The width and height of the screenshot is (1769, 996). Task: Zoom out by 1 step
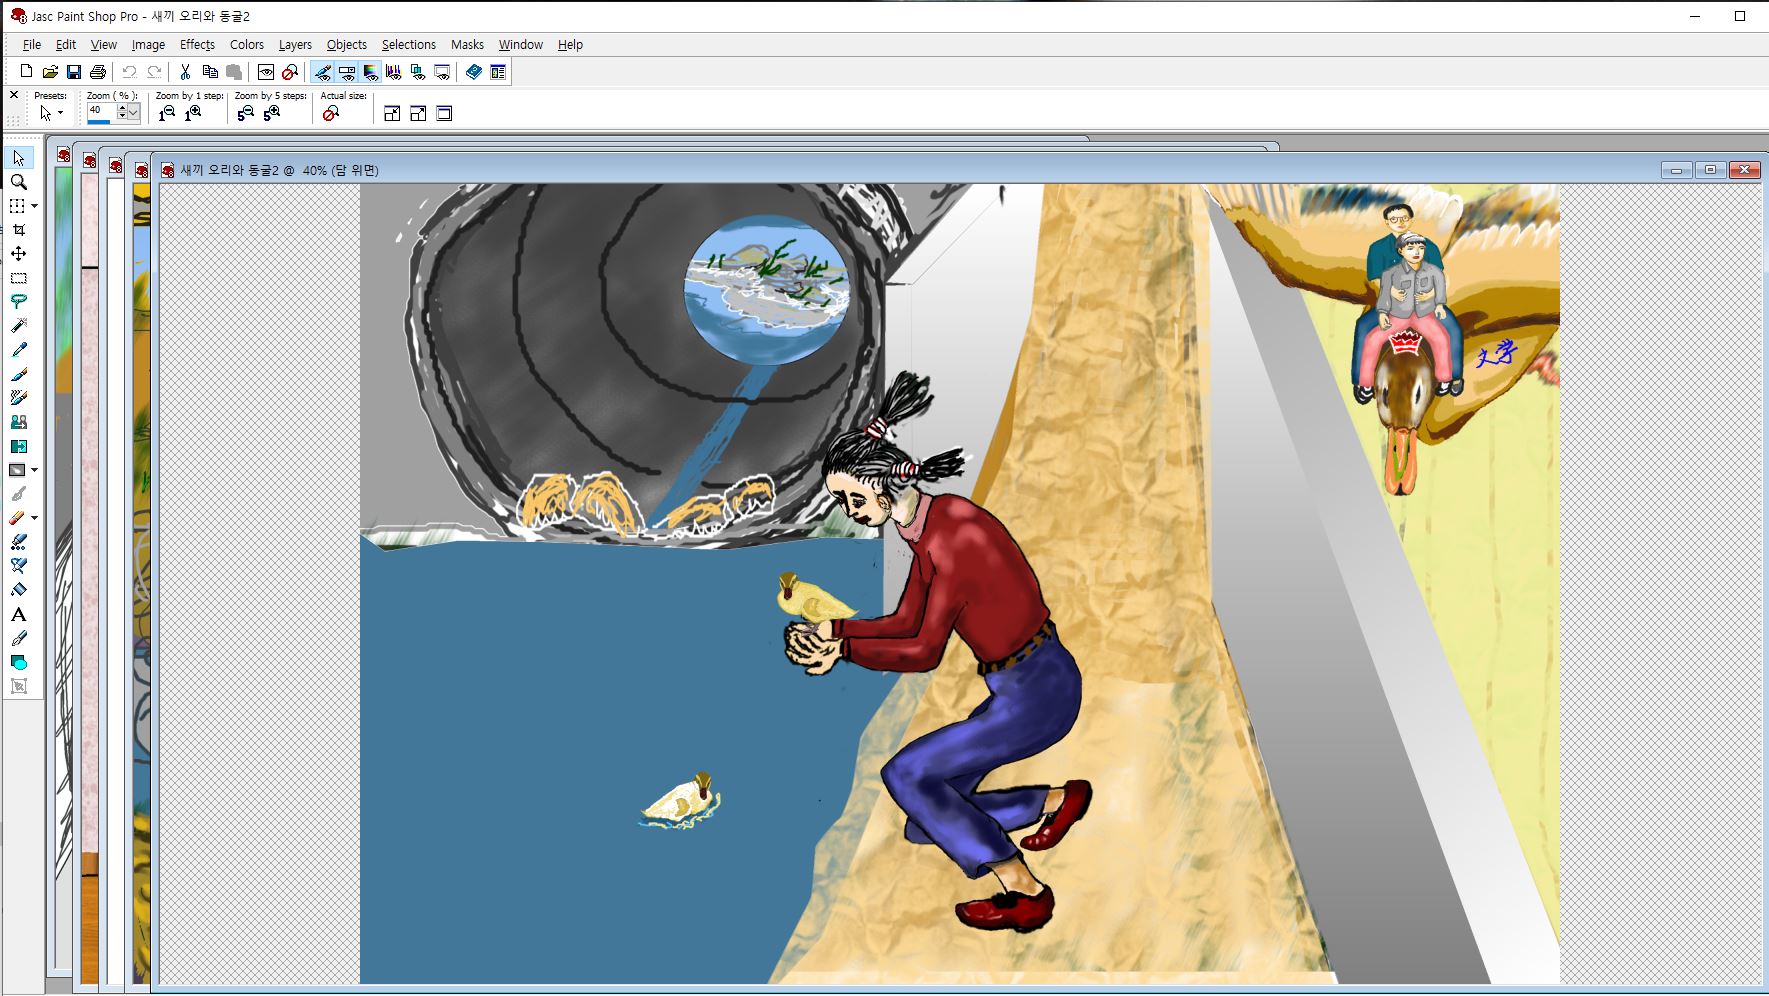click(x=167, y=114)
